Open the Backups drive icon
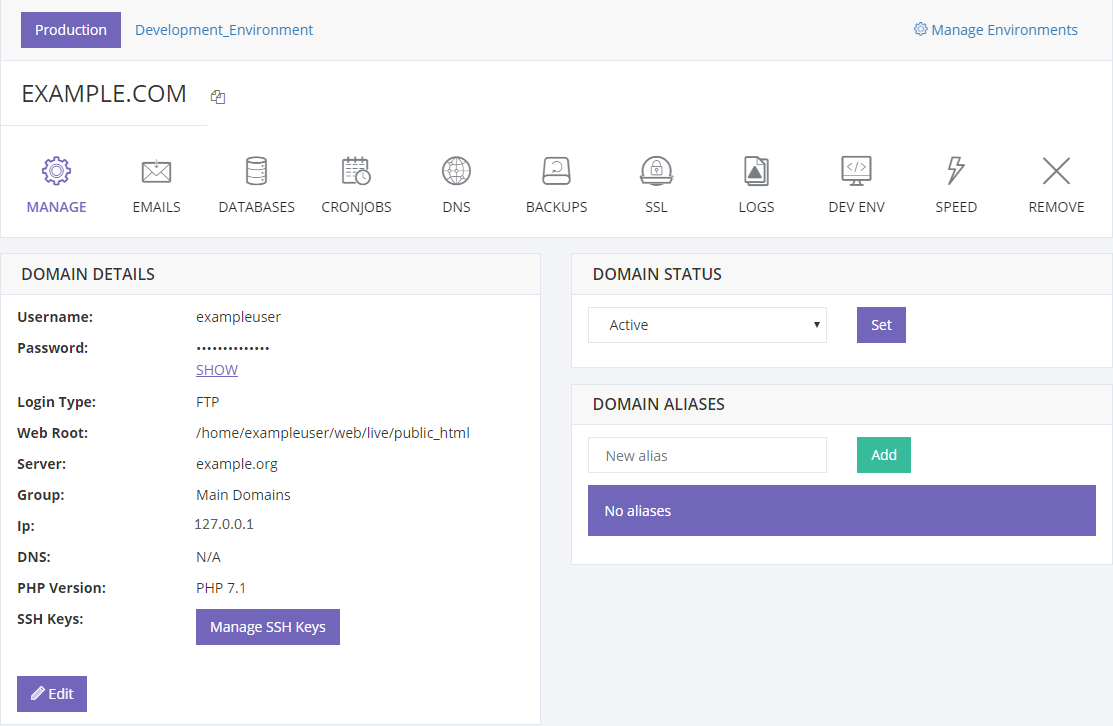This screenshot has height=726, width=1113. tap(556, 172)
